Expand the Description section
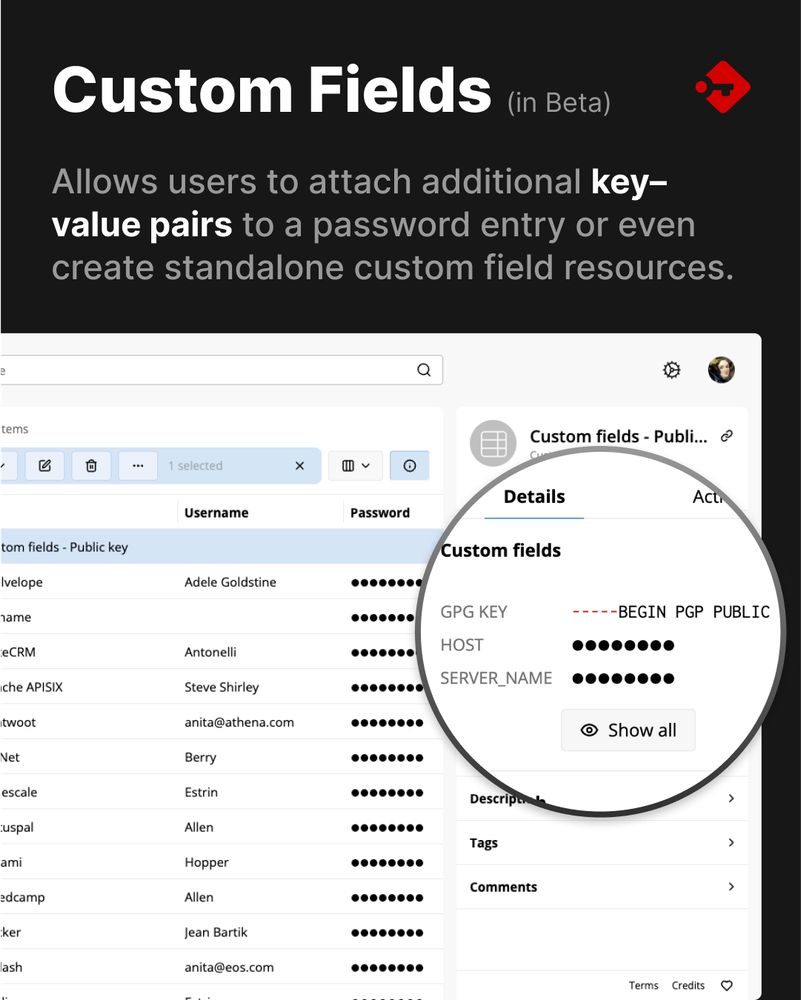 [601, 798]
